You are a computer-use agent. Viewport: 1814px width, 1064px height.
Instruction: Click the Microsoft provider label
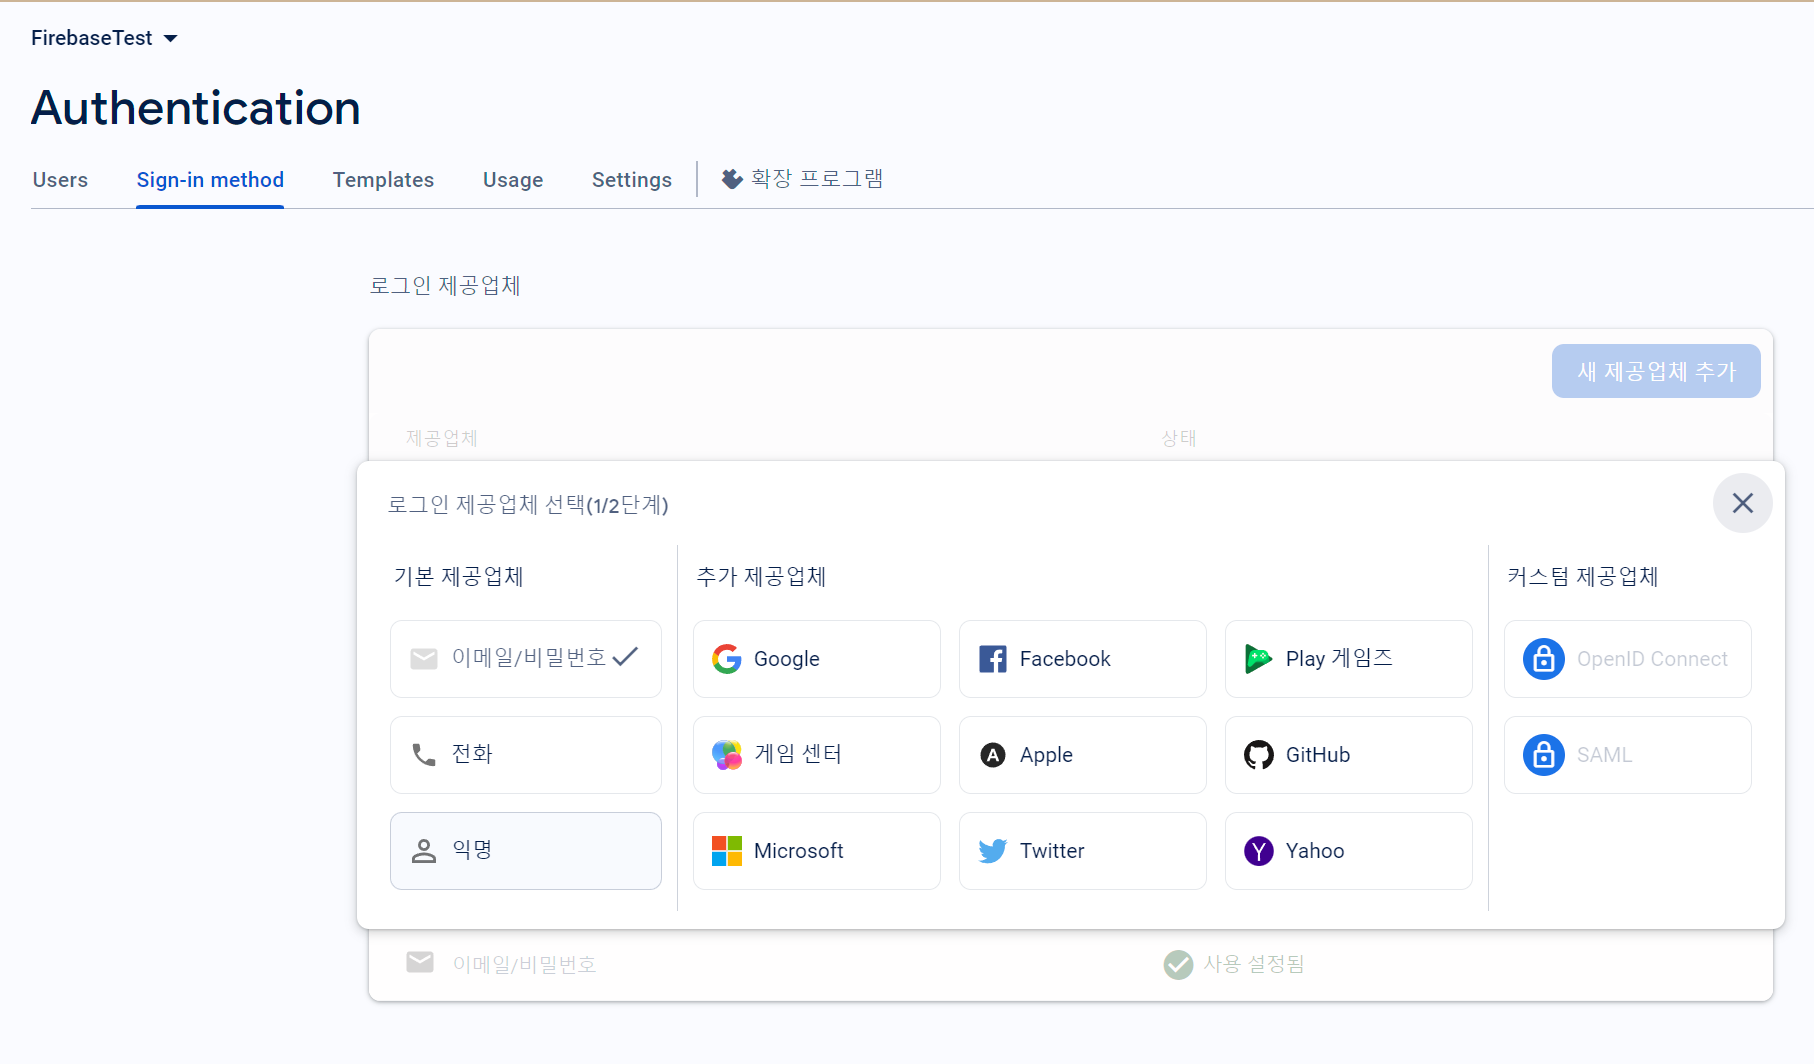(x=799, y=851)
